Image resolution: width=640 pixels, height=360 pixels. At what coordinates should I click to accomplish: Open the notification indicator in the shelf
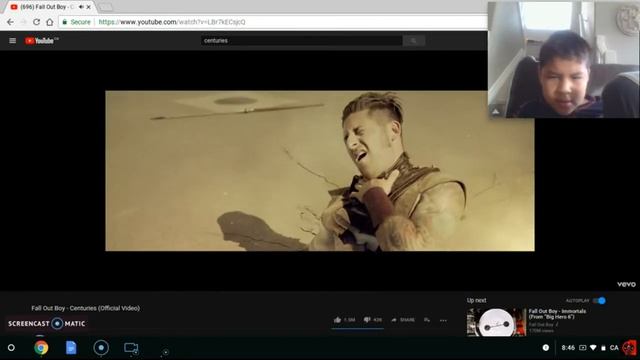[x=546, y=348]
